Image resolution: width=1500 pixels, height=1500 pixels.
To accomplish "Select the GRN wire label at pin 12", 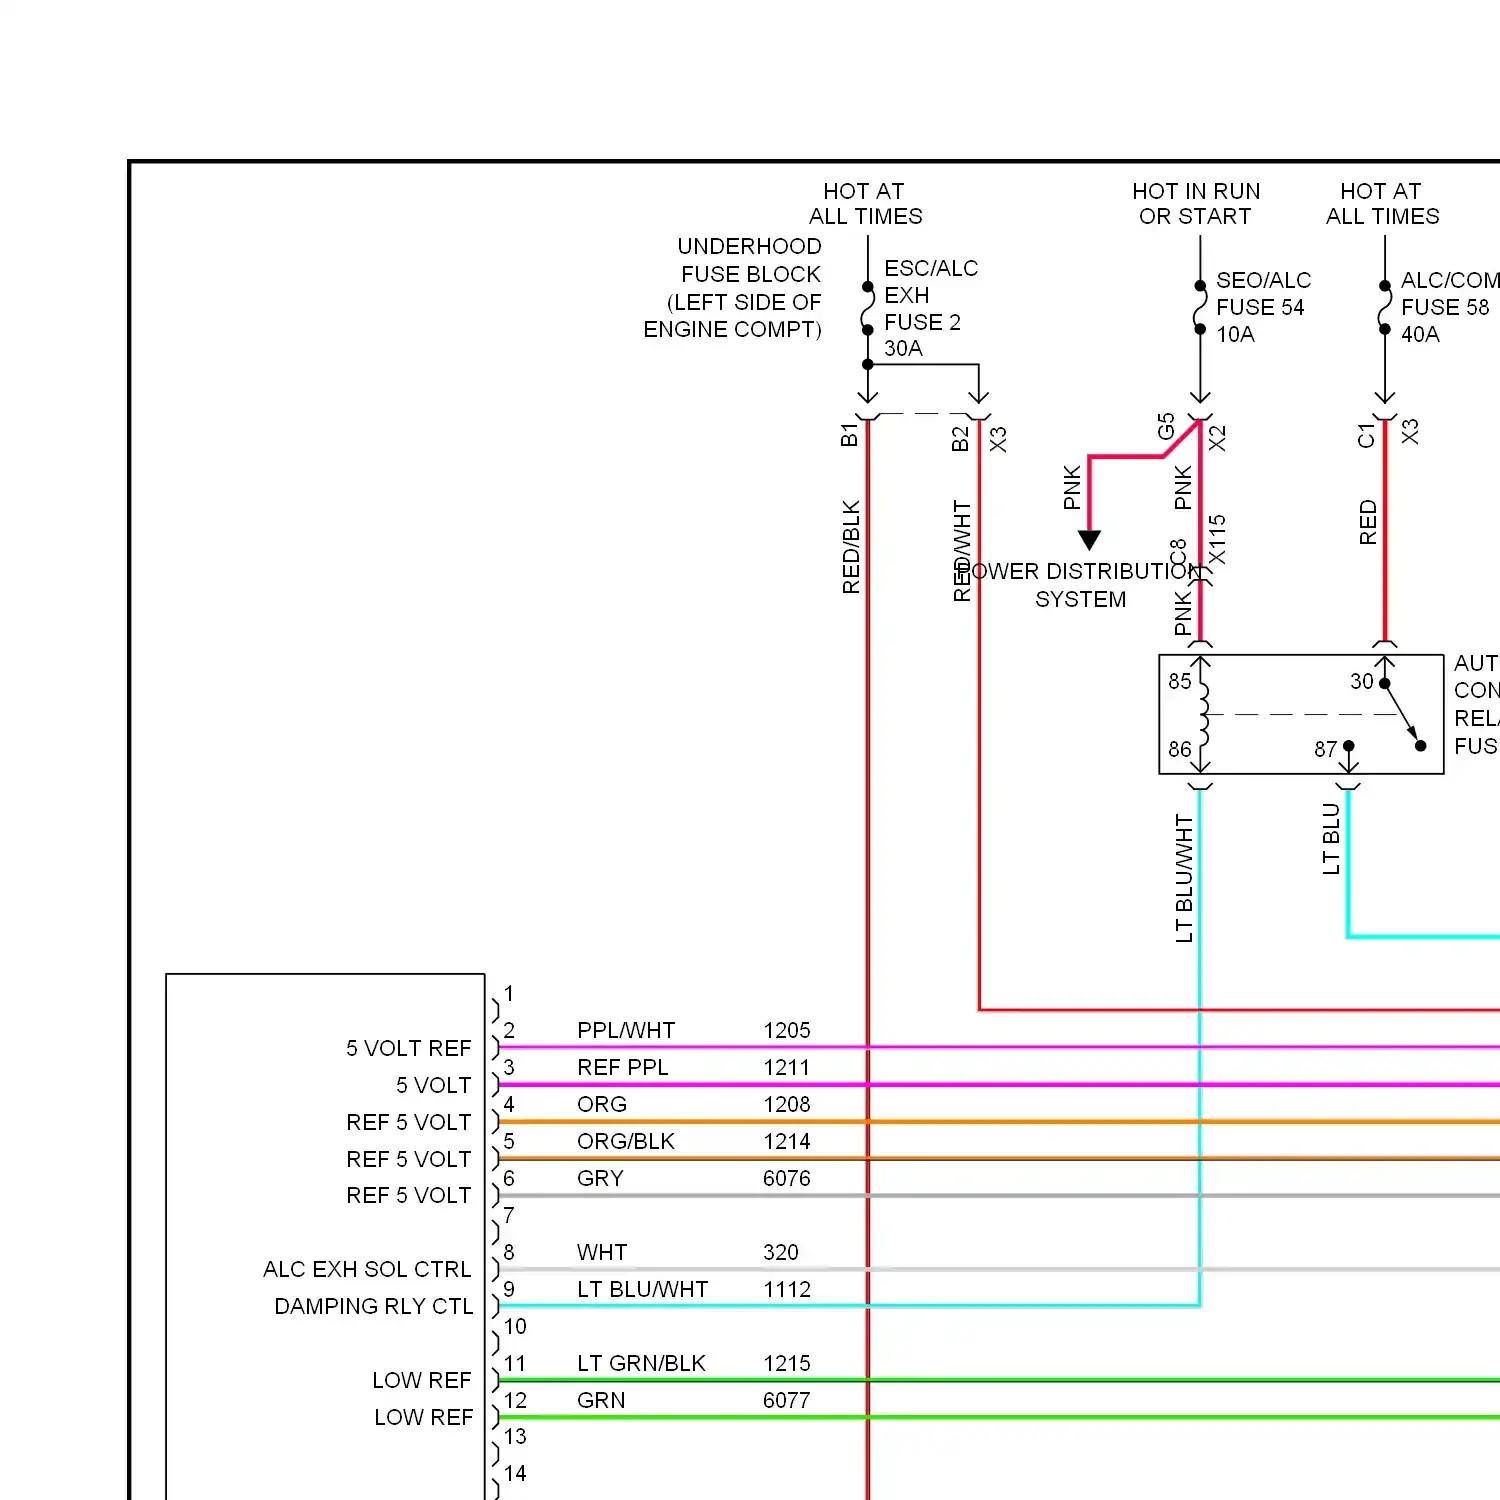I will click(601, 1400).
